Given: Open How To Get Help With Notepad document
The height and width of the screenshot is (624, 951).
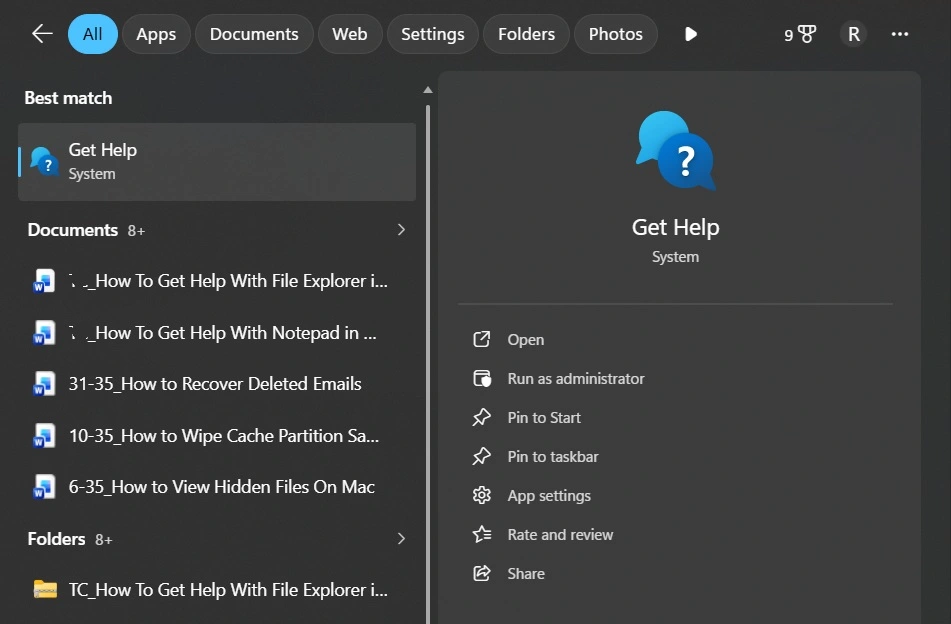Looking at the screenshot, I should tap(217, 332).
